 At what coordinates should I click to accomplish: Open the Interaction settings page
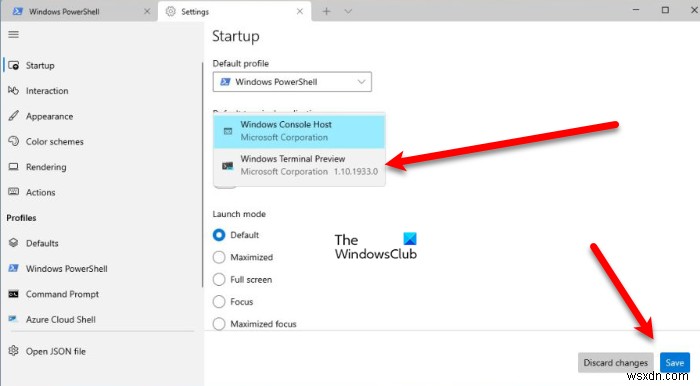pos(102,91)
